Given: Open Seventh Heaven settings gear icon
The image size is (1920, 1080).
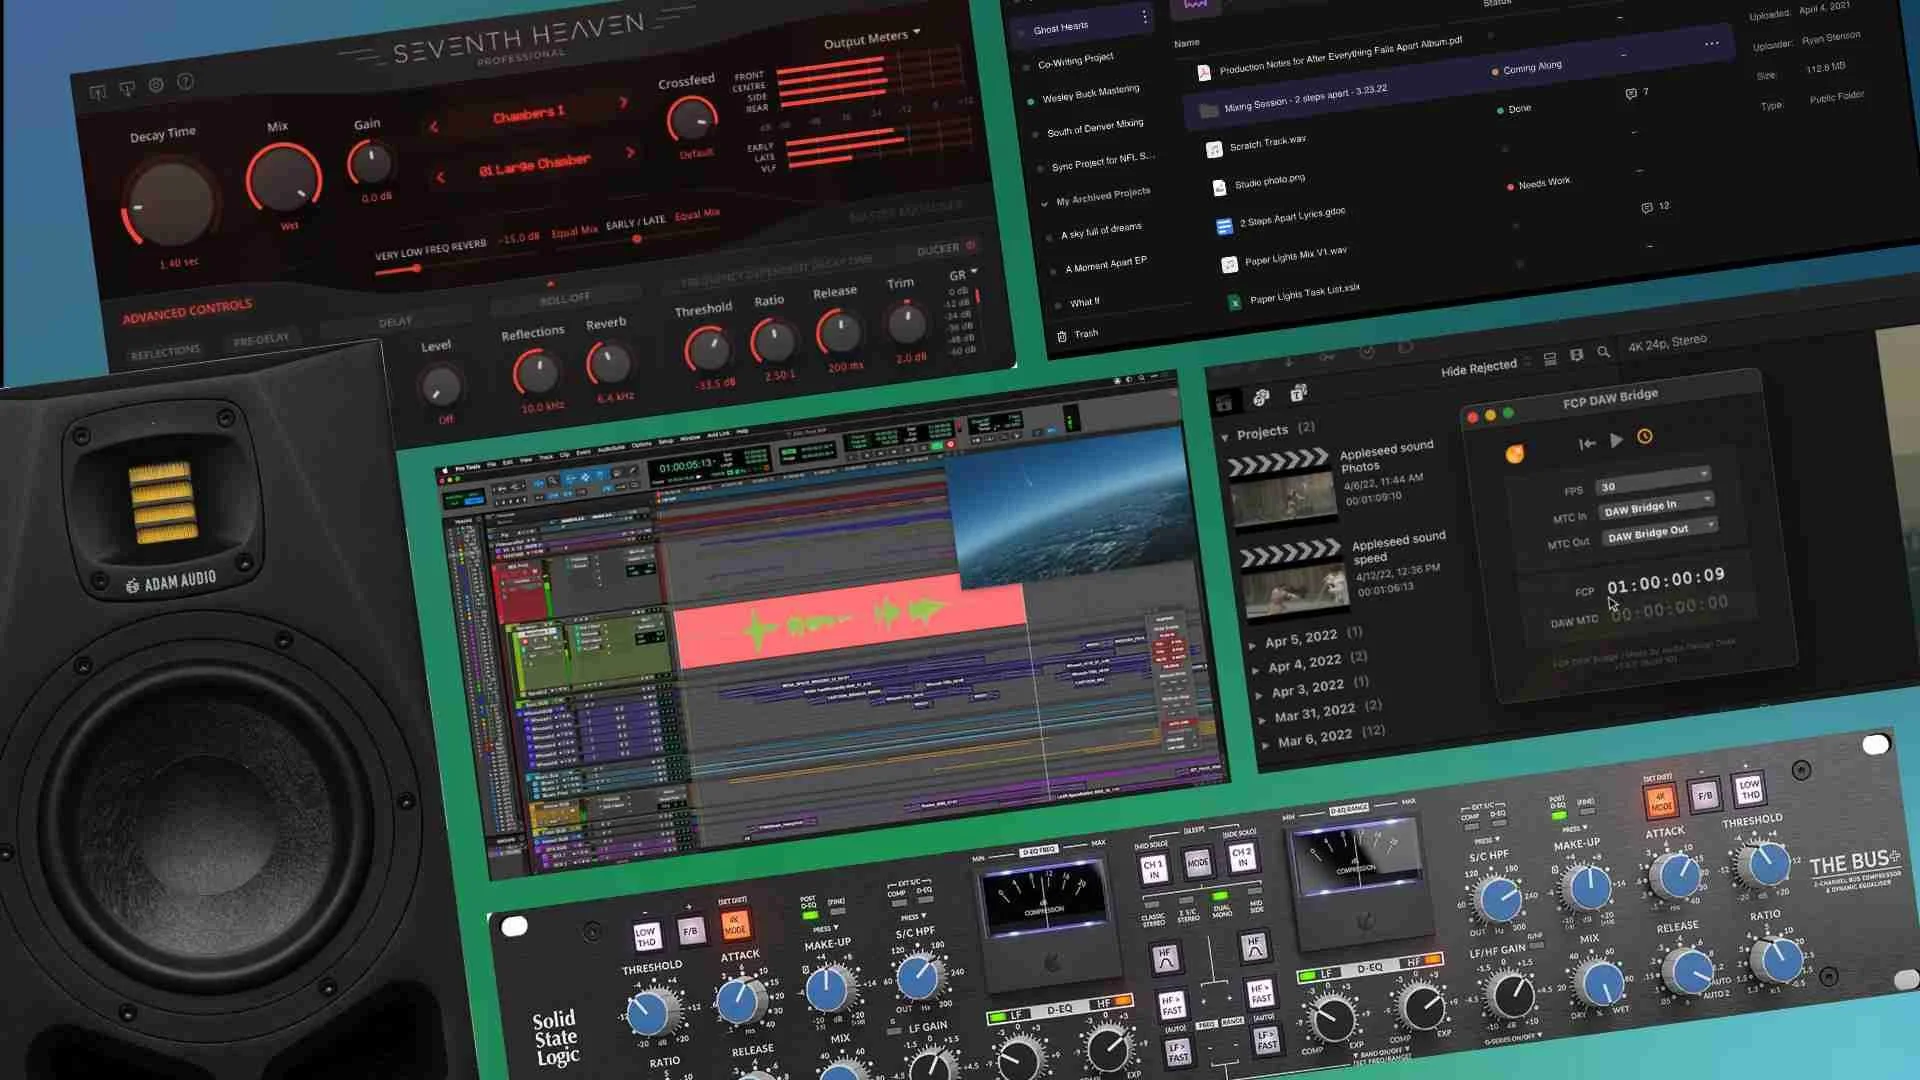Looking at the screenshot, I should coord(156,86).
